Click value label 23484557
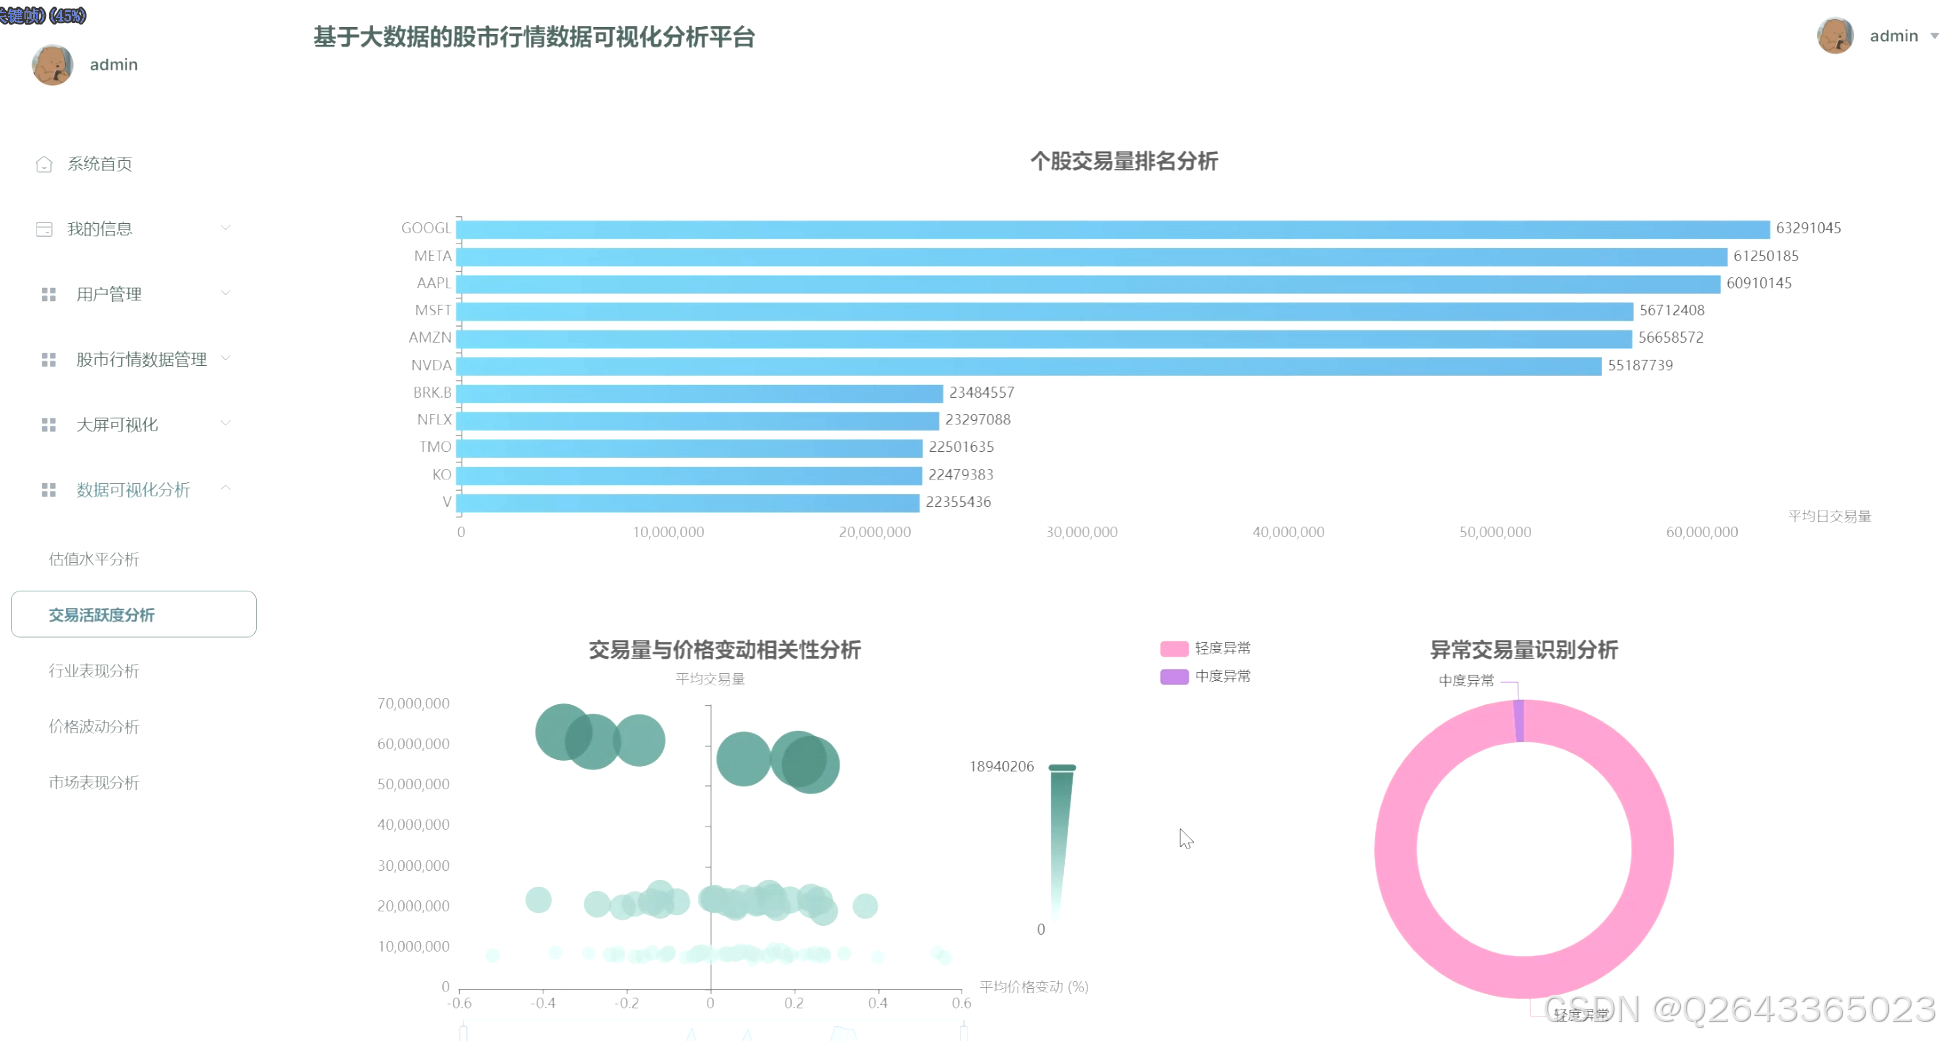 [x=981, y=393]
